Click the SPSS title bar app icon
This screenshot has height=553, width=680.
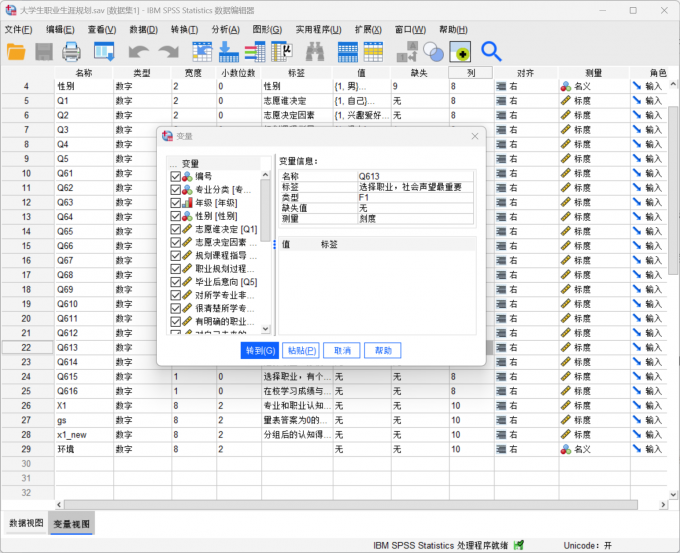(x=11, y=10)
